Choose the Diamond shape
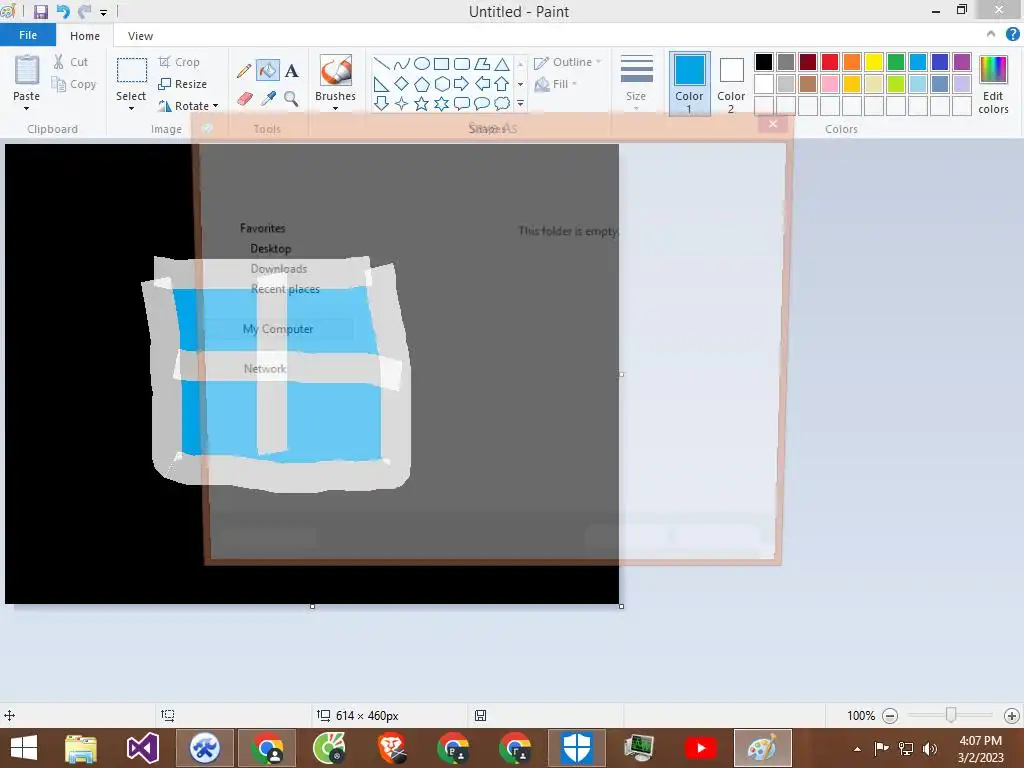The image size is (1024, 768). coord(402,84)
